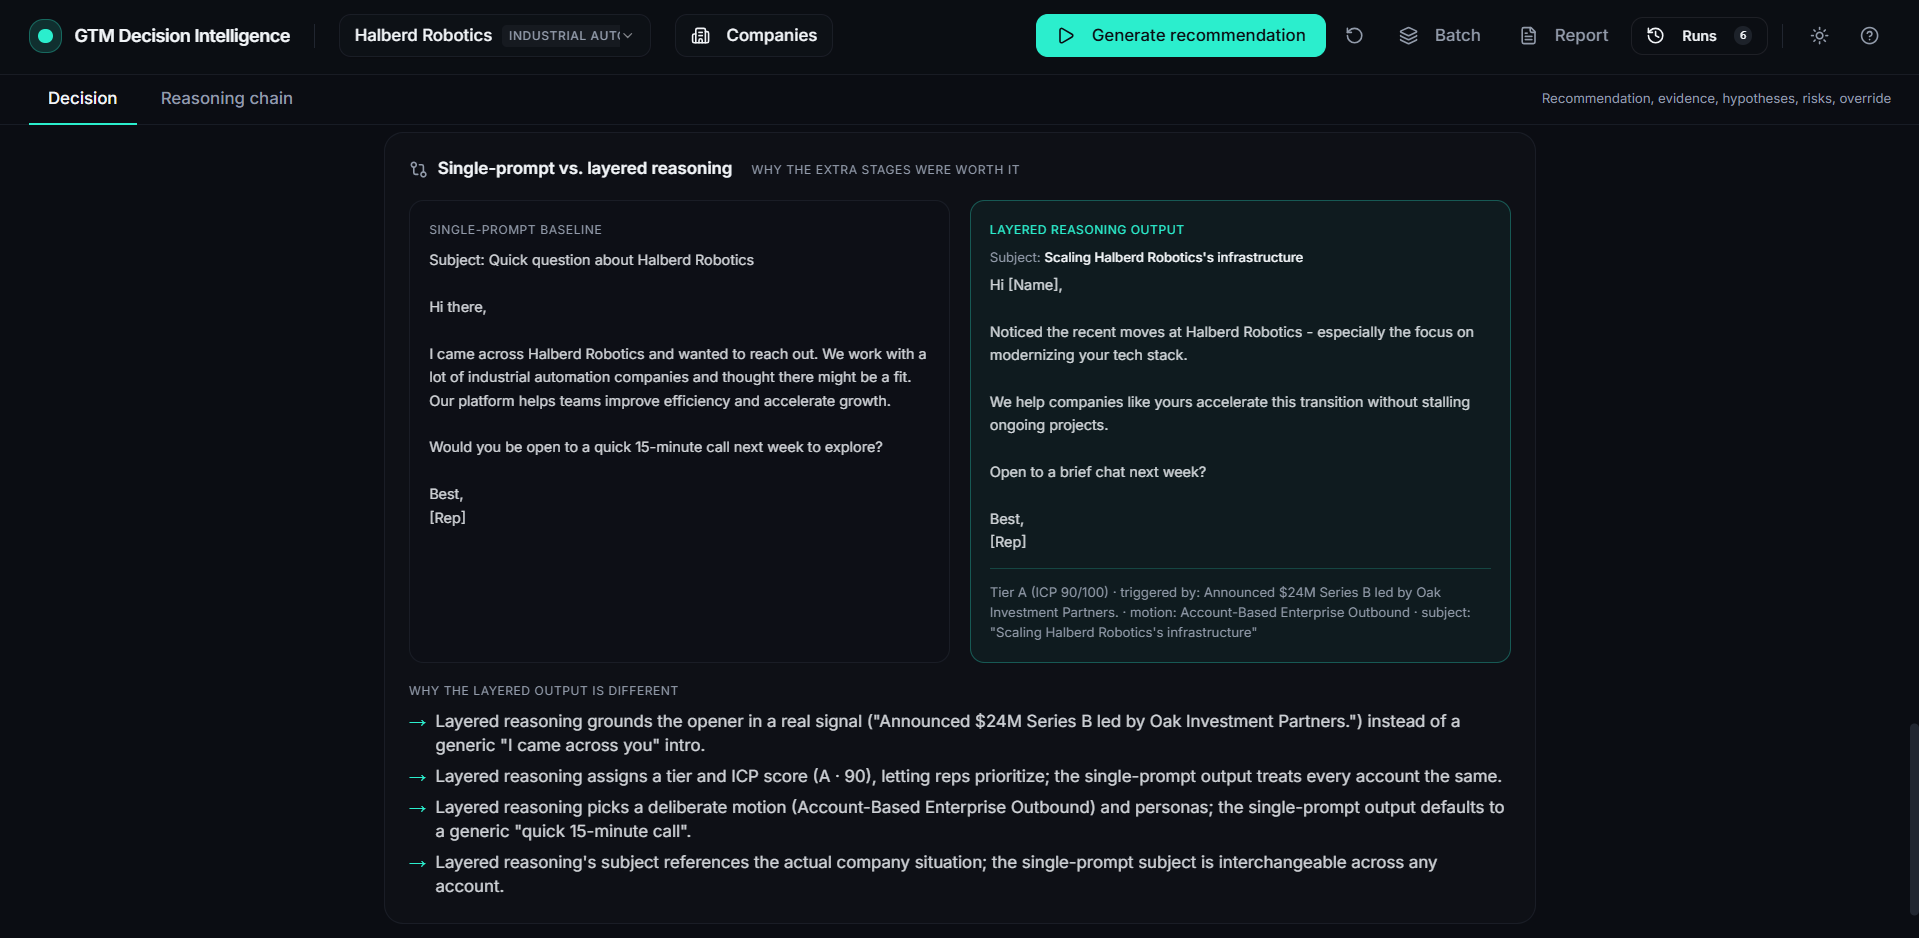Click subject line 'Quick question about Halberd Robotics'
This screenshot has height=938, width=1919.
click(x=591, y=260)
